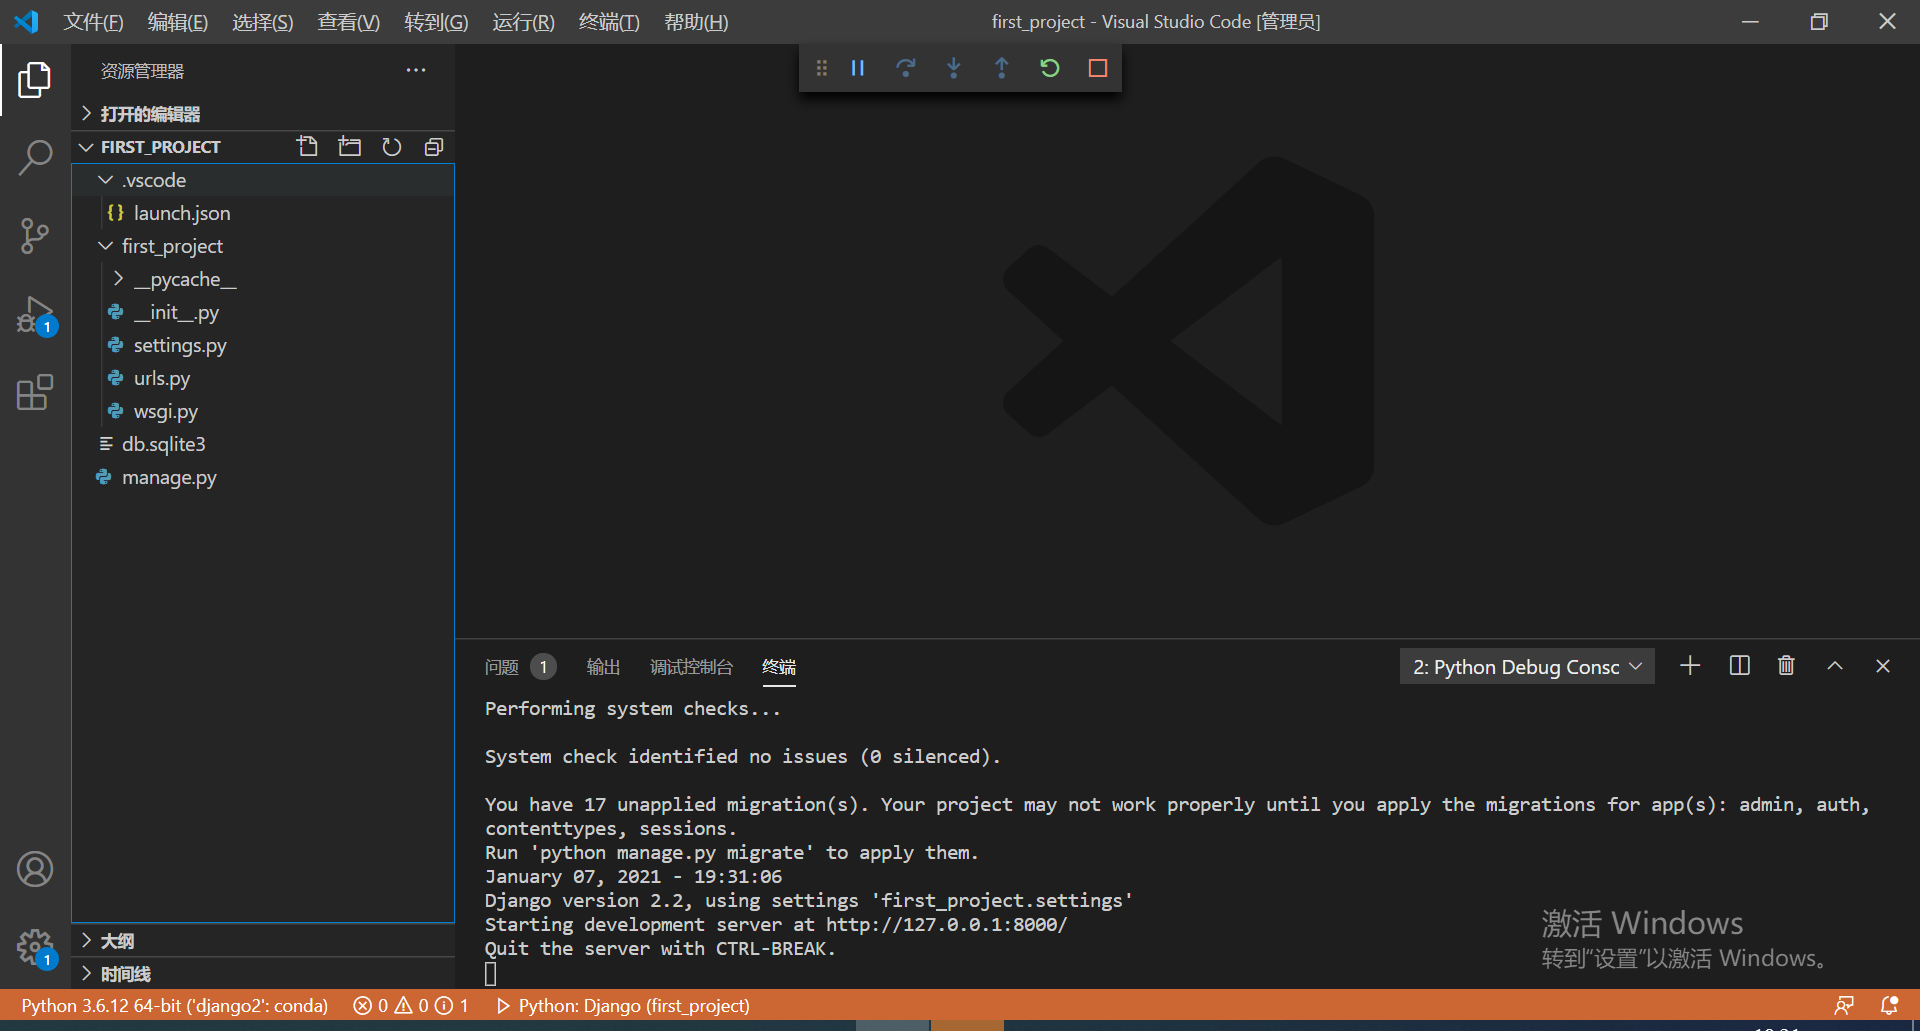Open the File menu
1920x1031 pixels.
[93, 22]
